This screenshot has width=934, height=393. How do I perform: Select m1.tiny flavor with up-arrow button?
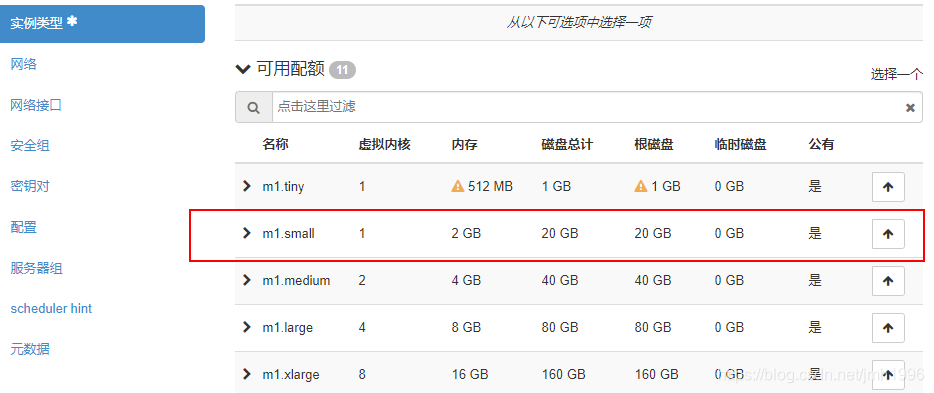[888, 187]
